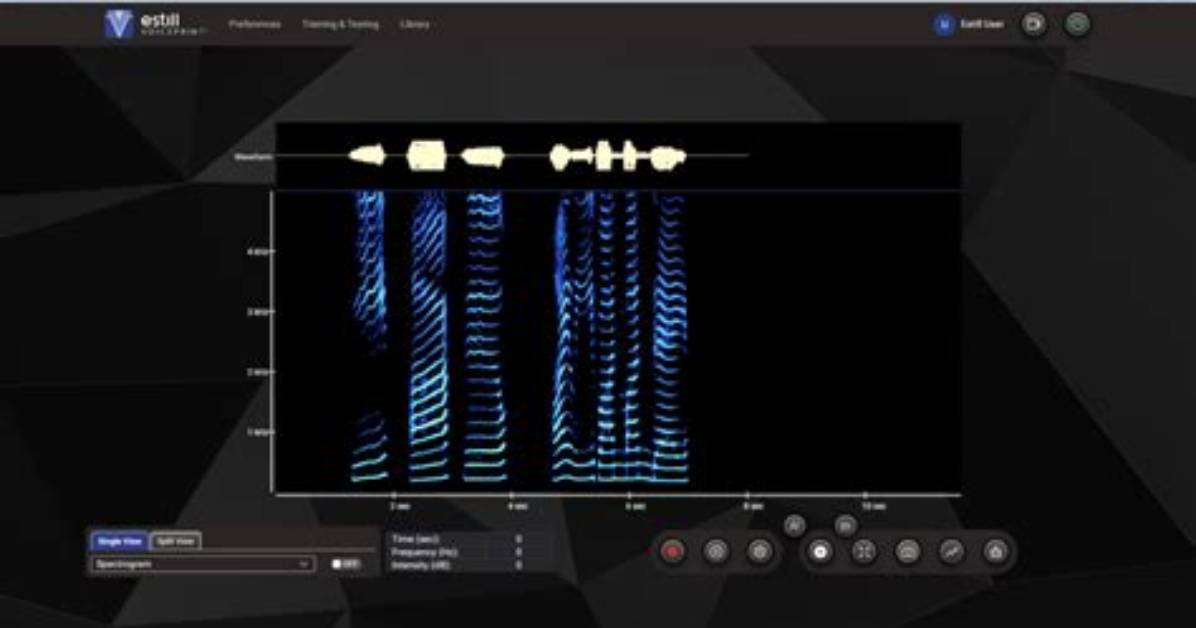Click the round button next to record
Image resolution: width=1196 pixels, height=628 pixels.
coord(716,551)
